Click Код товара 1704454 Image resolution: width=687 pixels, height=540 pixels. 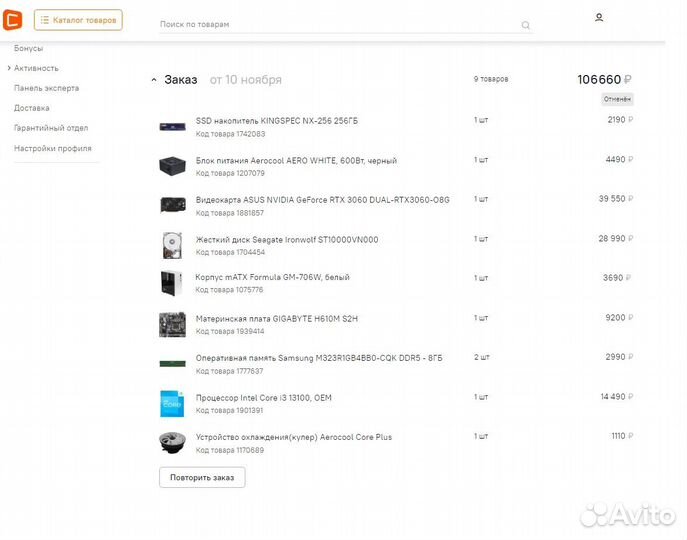coord(230,252)
